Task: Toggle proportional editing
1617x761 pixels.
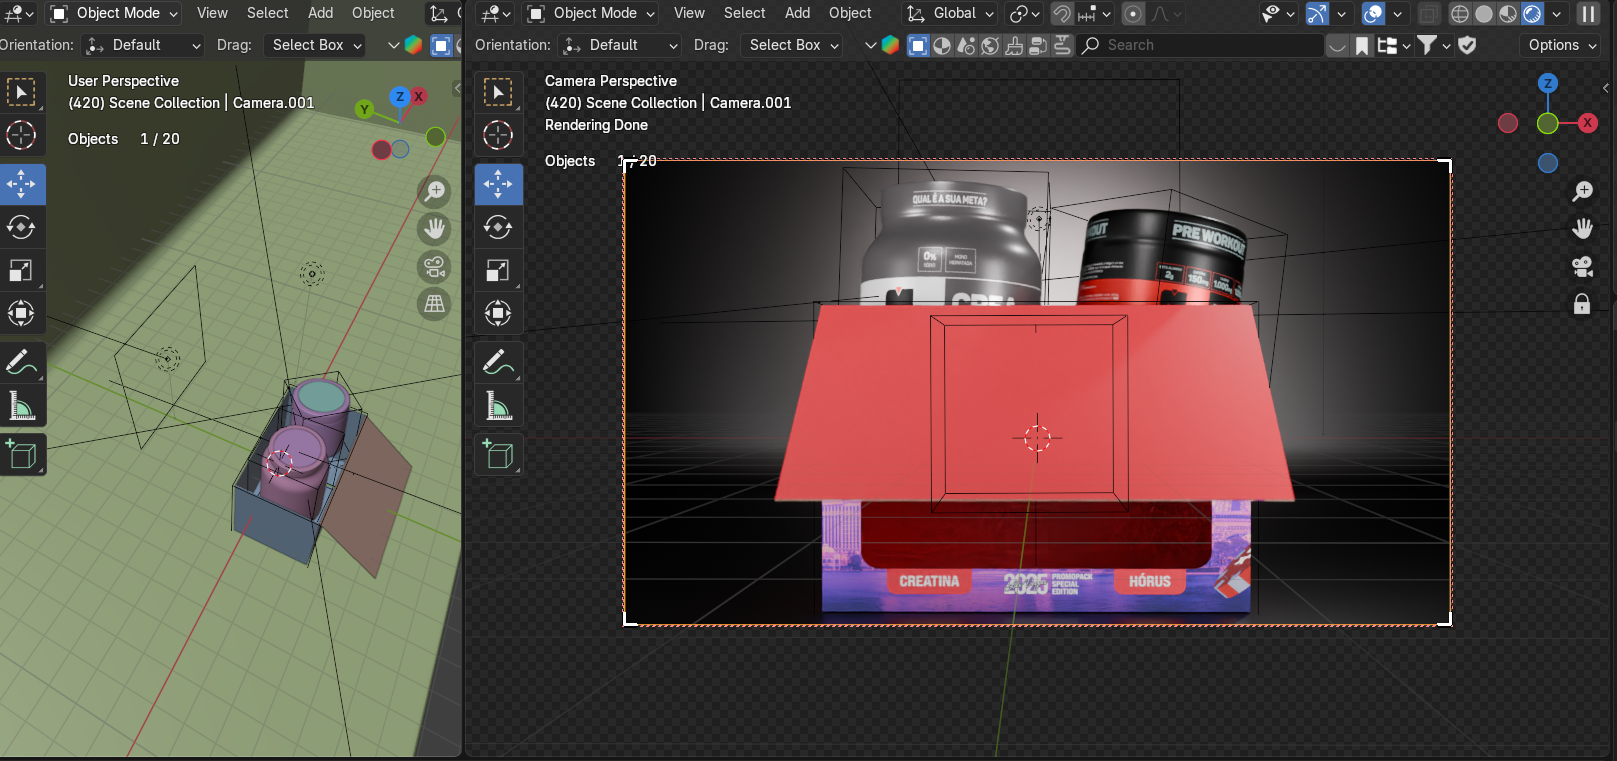Action: click(x=1133, y=14)
